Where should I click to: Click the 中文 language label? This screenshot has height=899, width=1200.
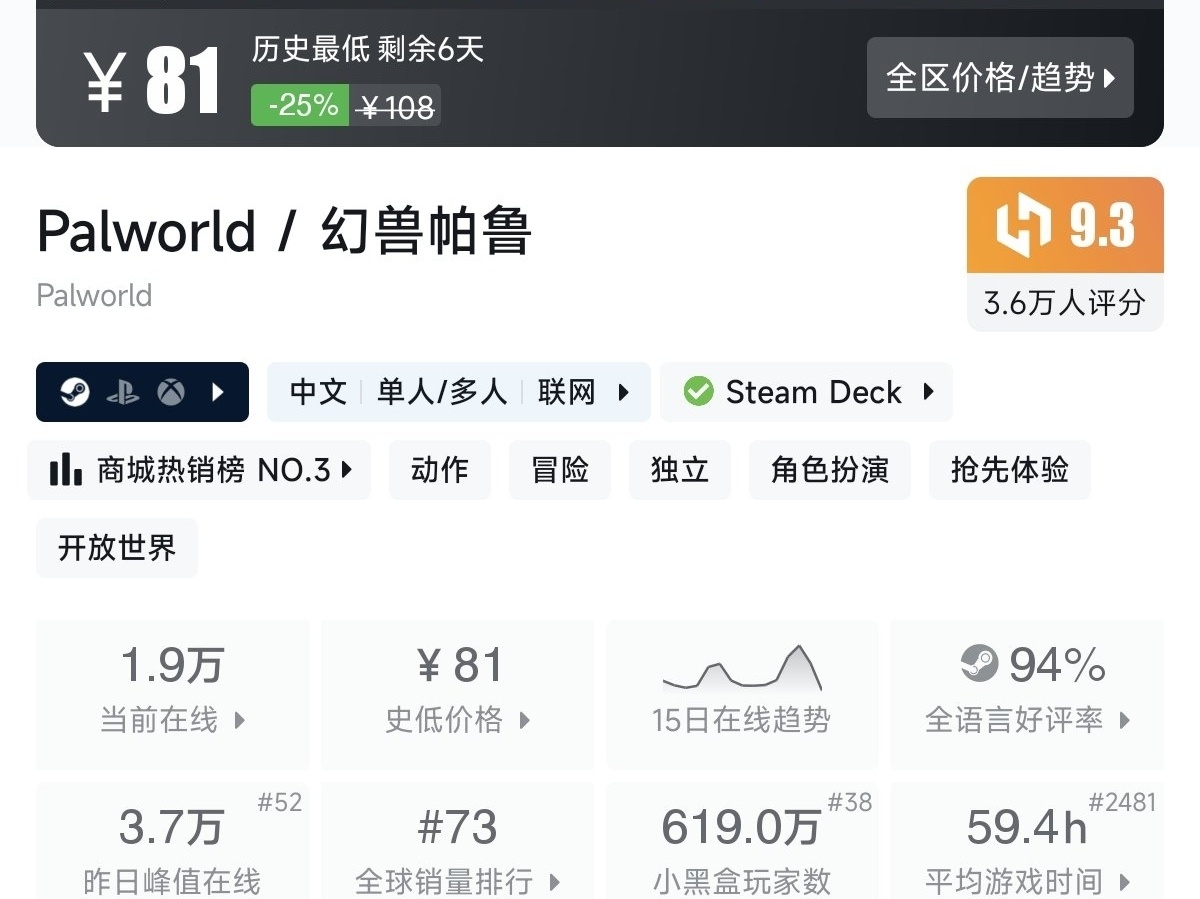coord(318,392)
